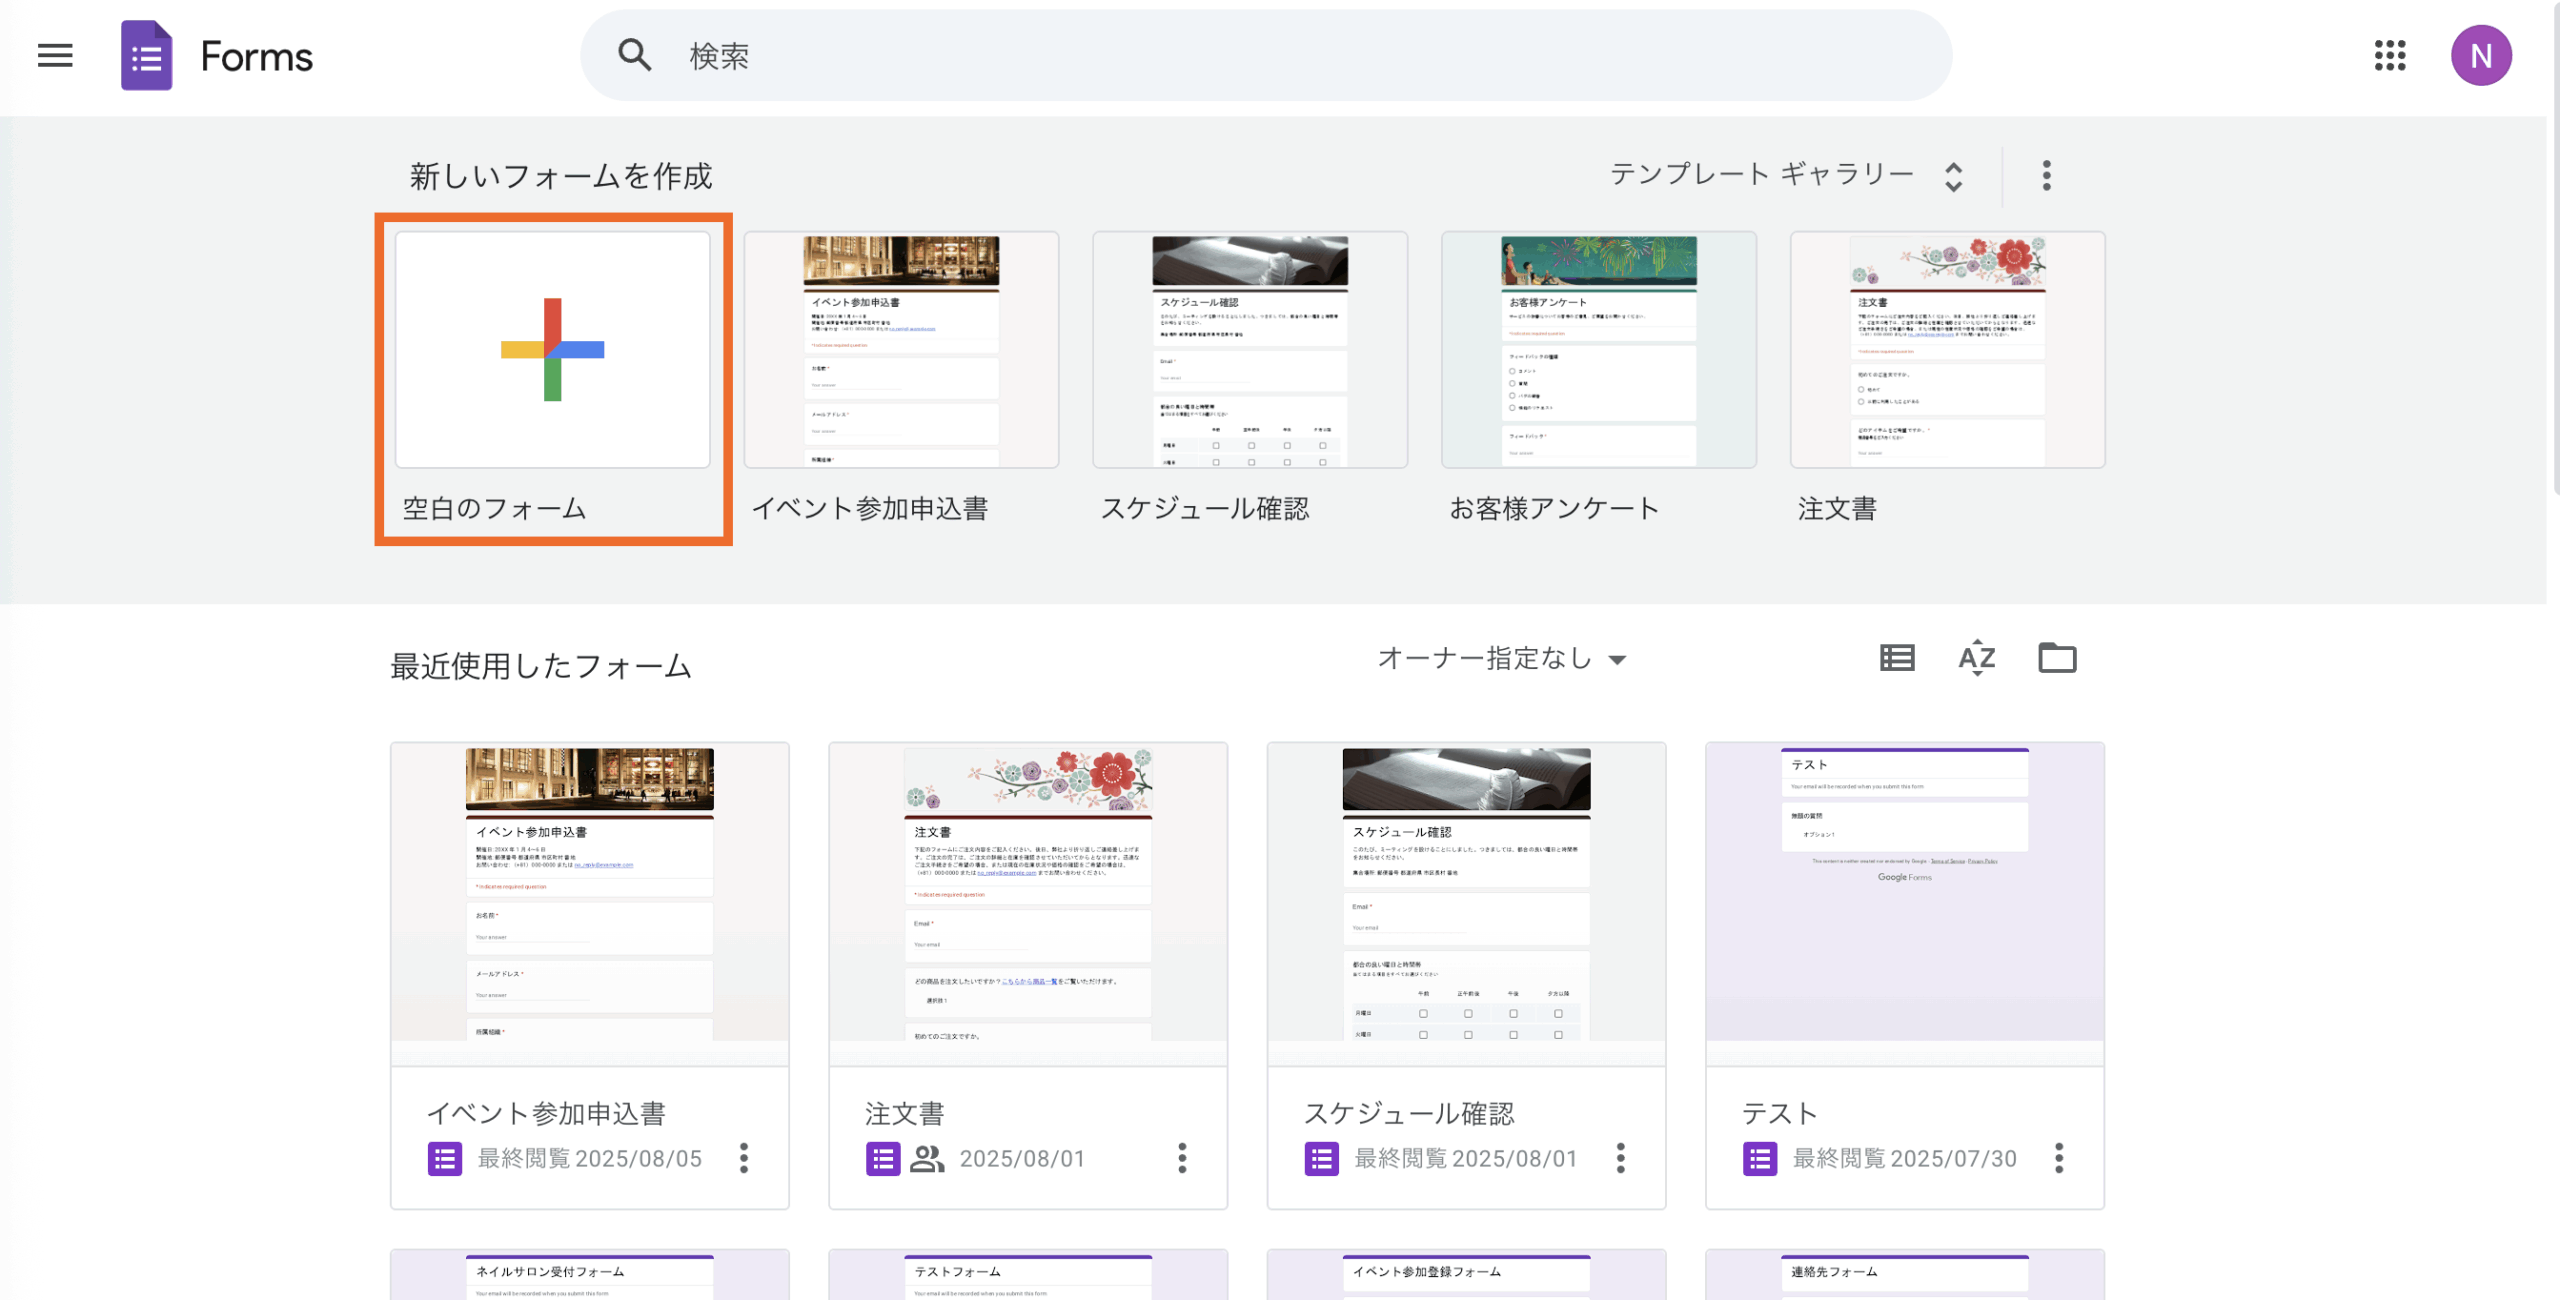The image size is (2560, 1300).
Task: Create a new 空白のフォーム
Action: tap(552, 349)
